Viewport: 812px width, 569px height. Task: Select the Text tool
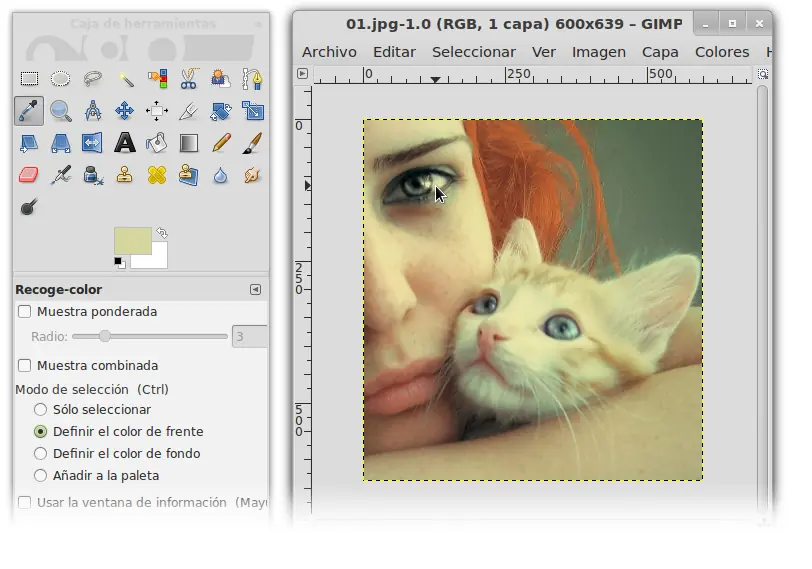[x=124, y=143]
